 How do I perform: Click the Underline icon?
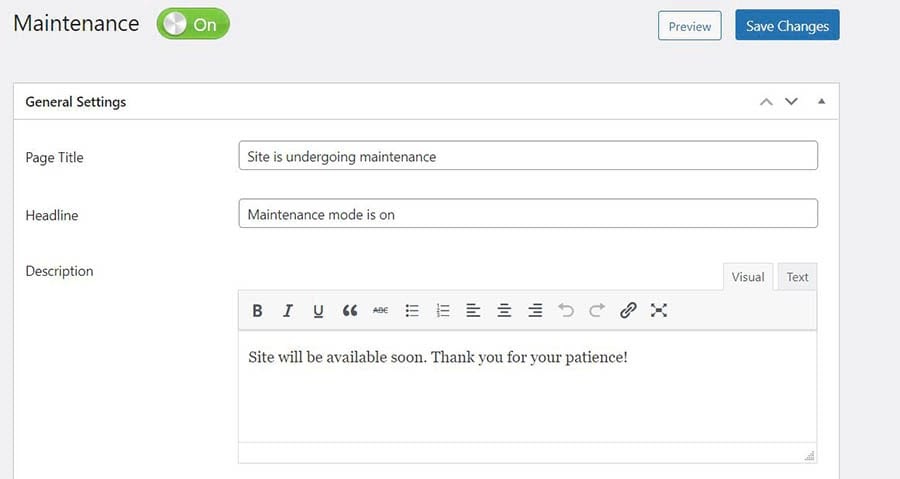(318, 311)
